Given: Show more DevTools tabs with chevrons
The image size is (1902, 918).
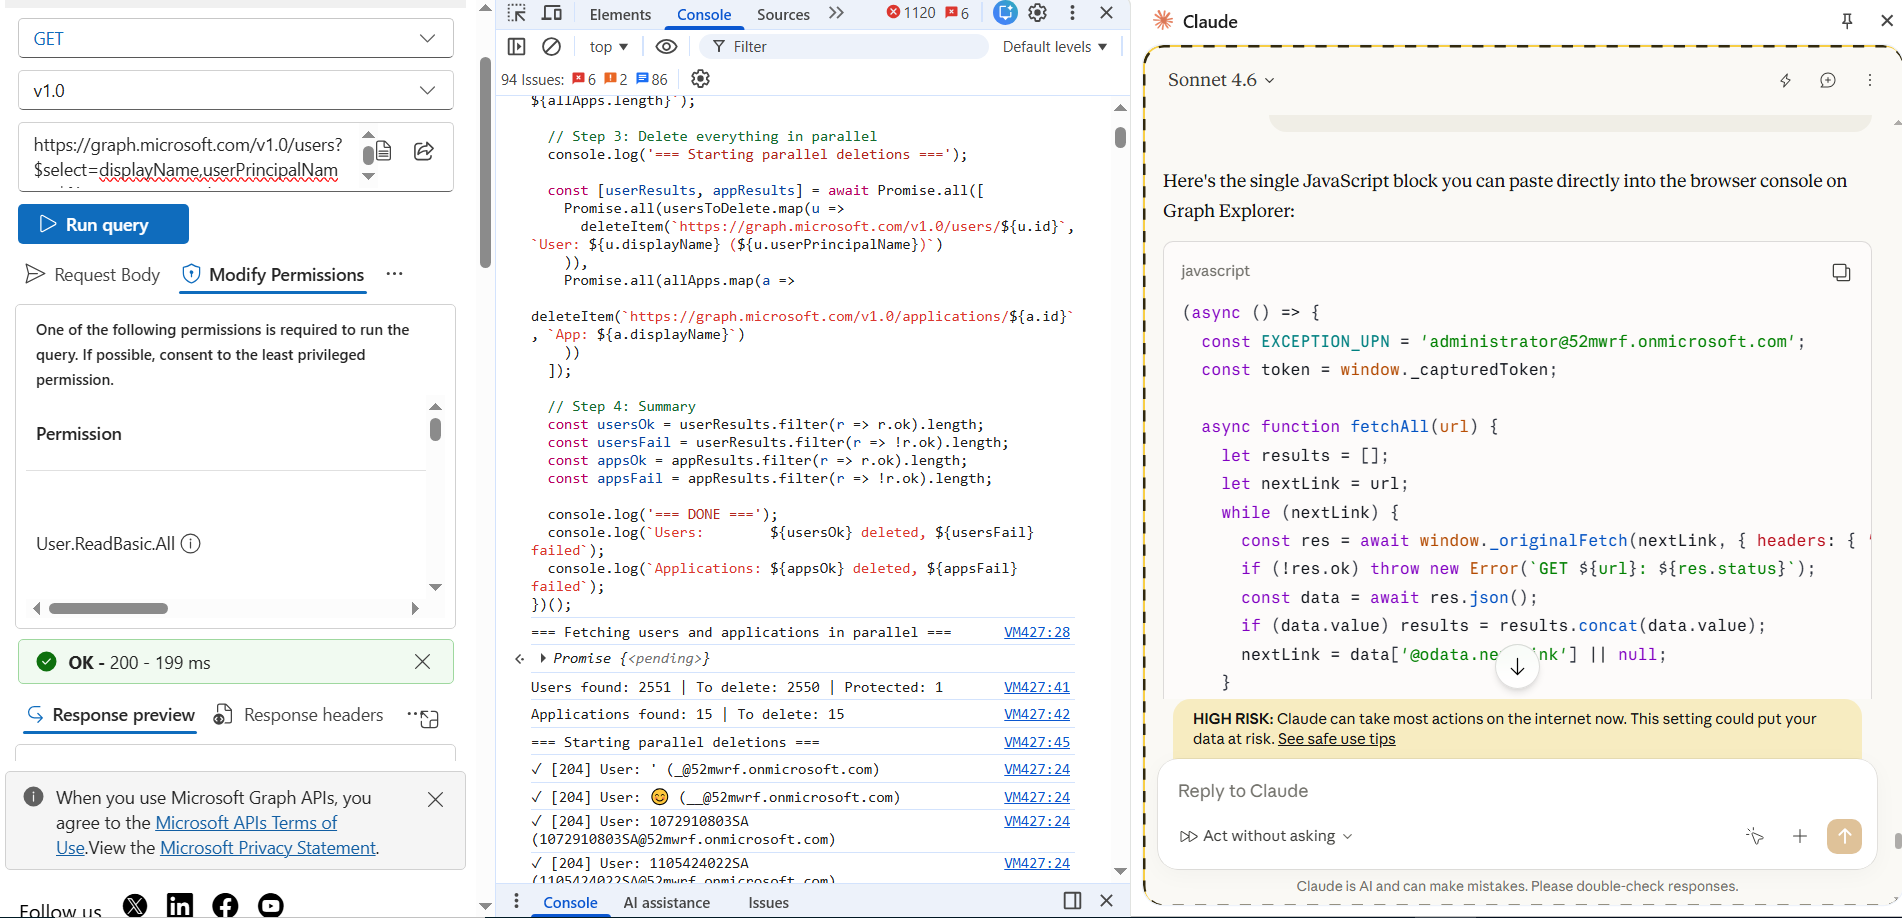Looking at the screenshot, I should pos(836,13).
